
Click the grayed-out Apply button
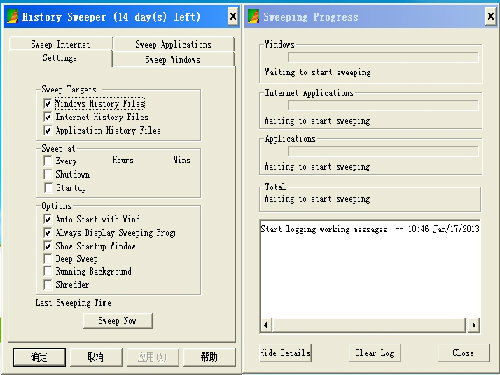tap(152, 357)
